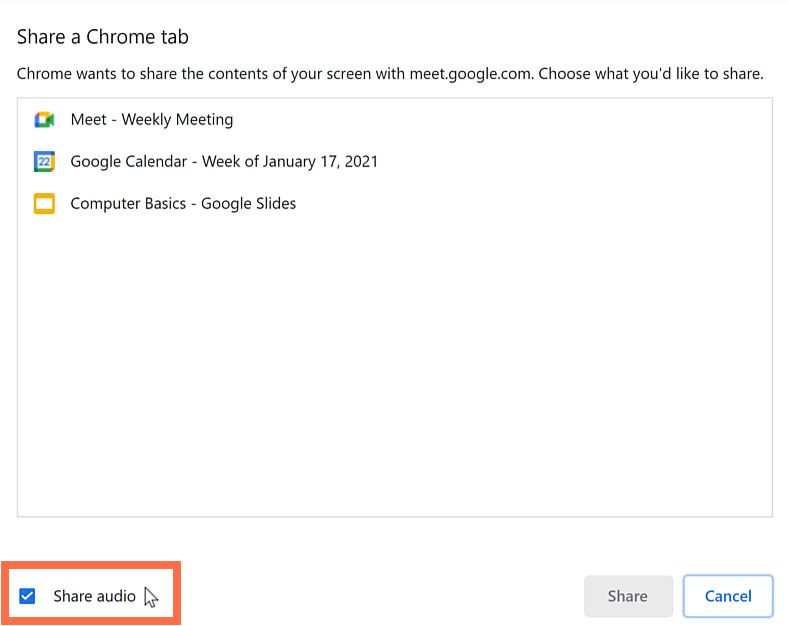Click 'Chrome wants to share' description start

pos(90,75)
